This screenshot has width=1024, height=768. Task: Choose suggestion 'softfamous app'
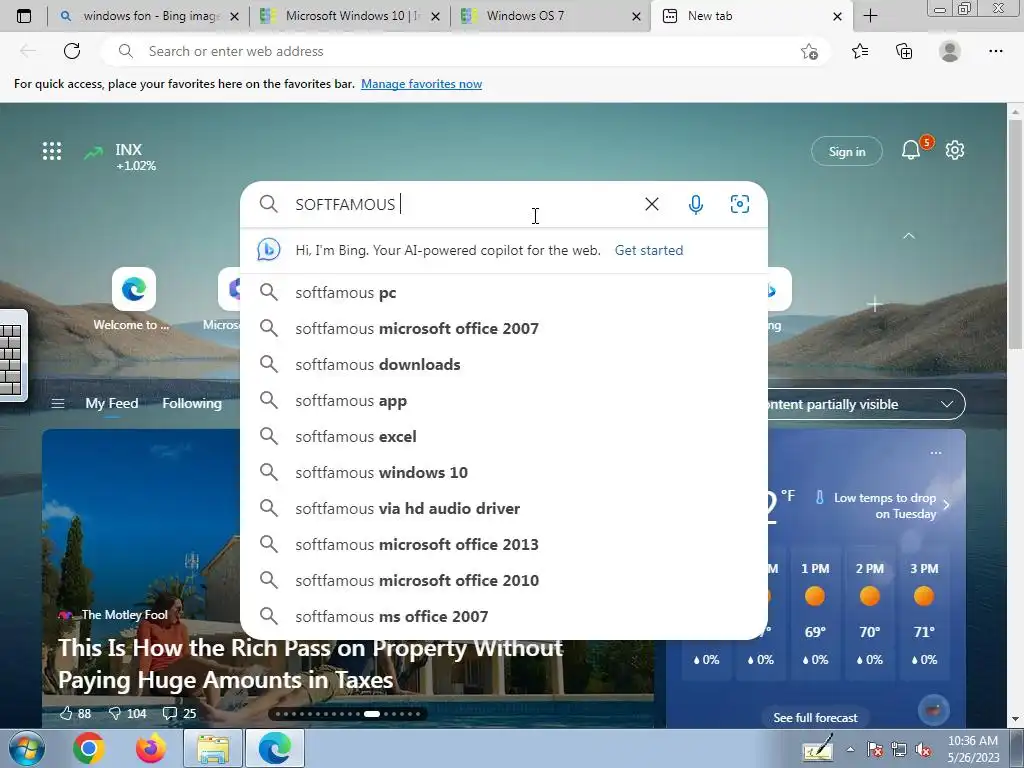point(504,400)
